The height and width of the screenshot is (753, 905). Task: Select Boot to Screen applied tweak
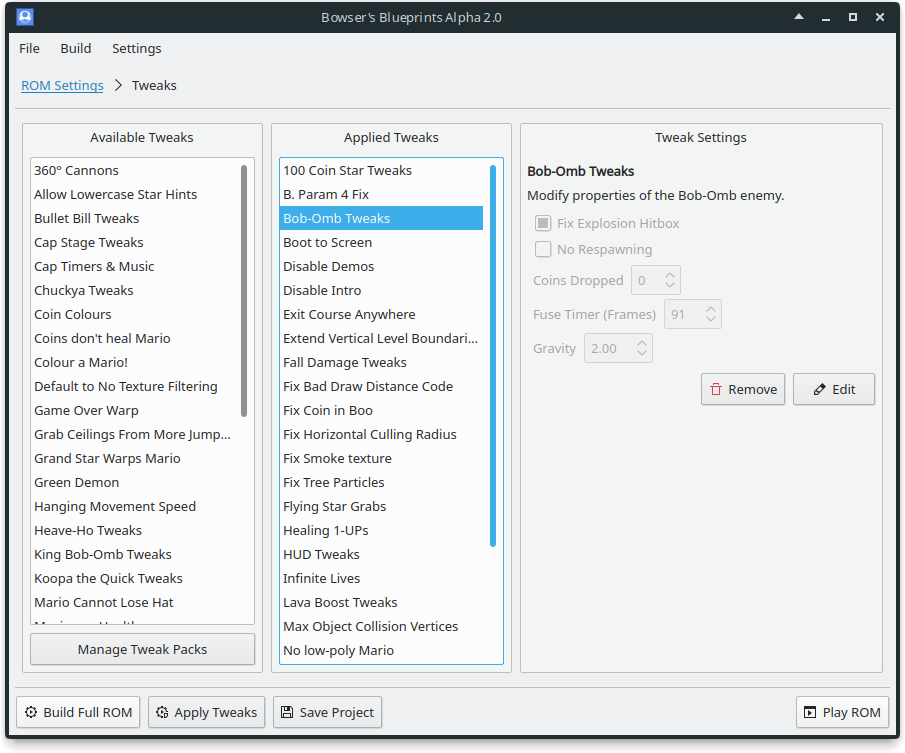(x=382, y=242)
